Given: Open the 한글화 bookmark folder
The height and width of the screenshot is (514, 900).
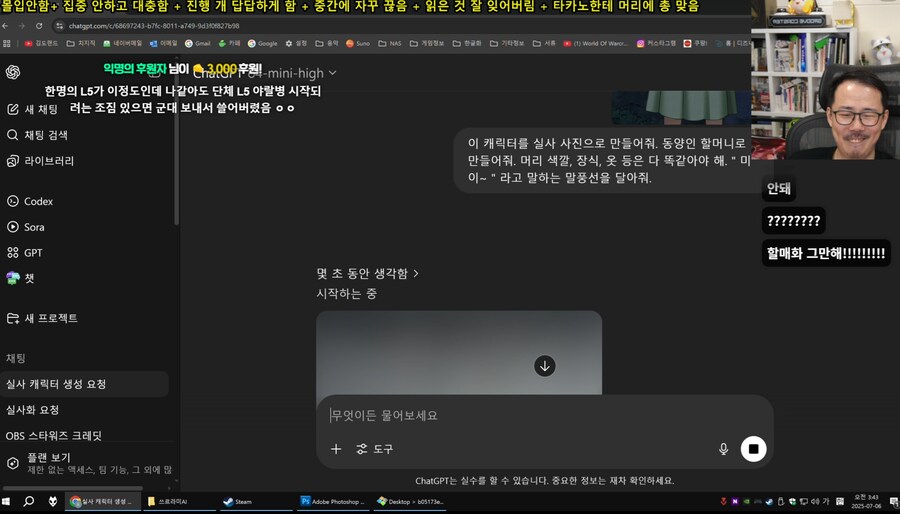Looking at the screenshot, I should (467, 43).
